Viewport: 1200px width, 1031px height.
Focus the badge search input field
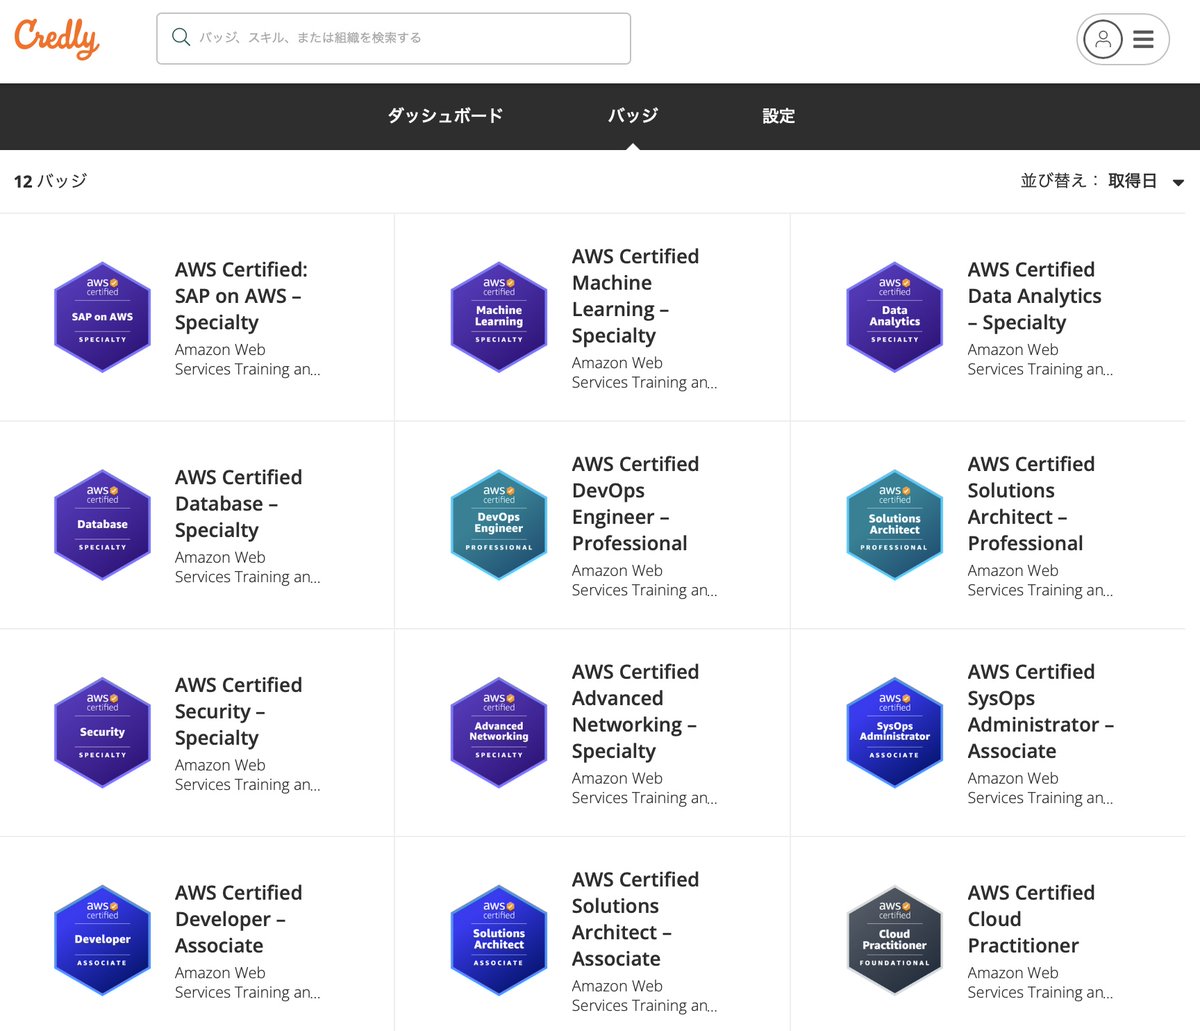pyautogui.click(x=394, y=38)
